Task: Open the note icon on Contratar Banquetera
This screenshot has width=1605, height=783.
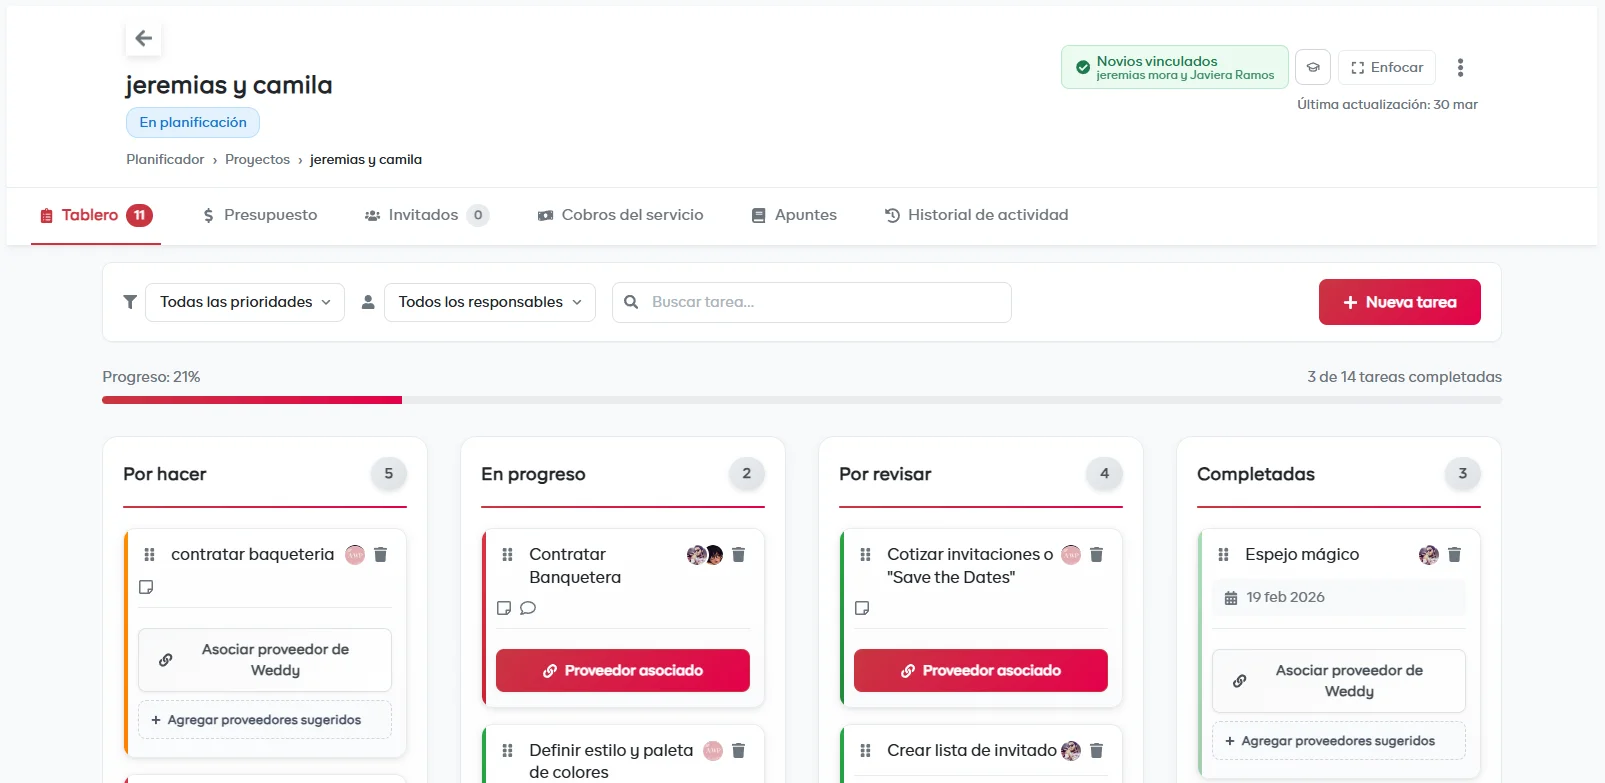Action: [x=504, y=608]
